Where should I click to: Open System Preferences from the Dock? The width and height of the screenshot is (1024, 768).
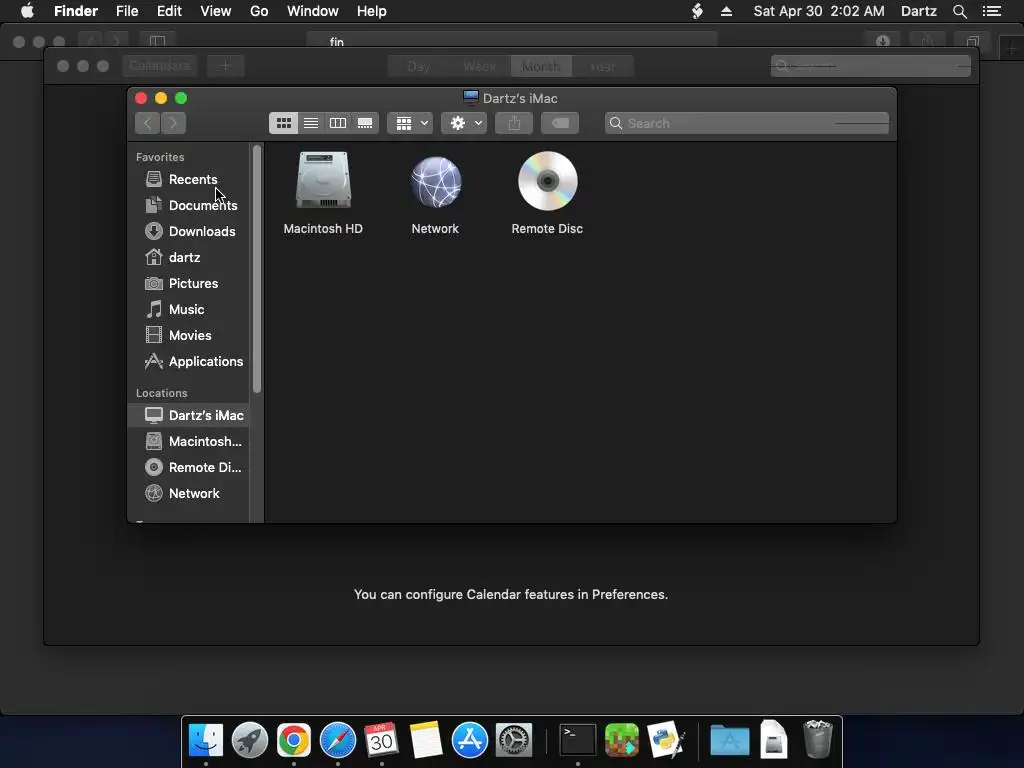(514, 740)
